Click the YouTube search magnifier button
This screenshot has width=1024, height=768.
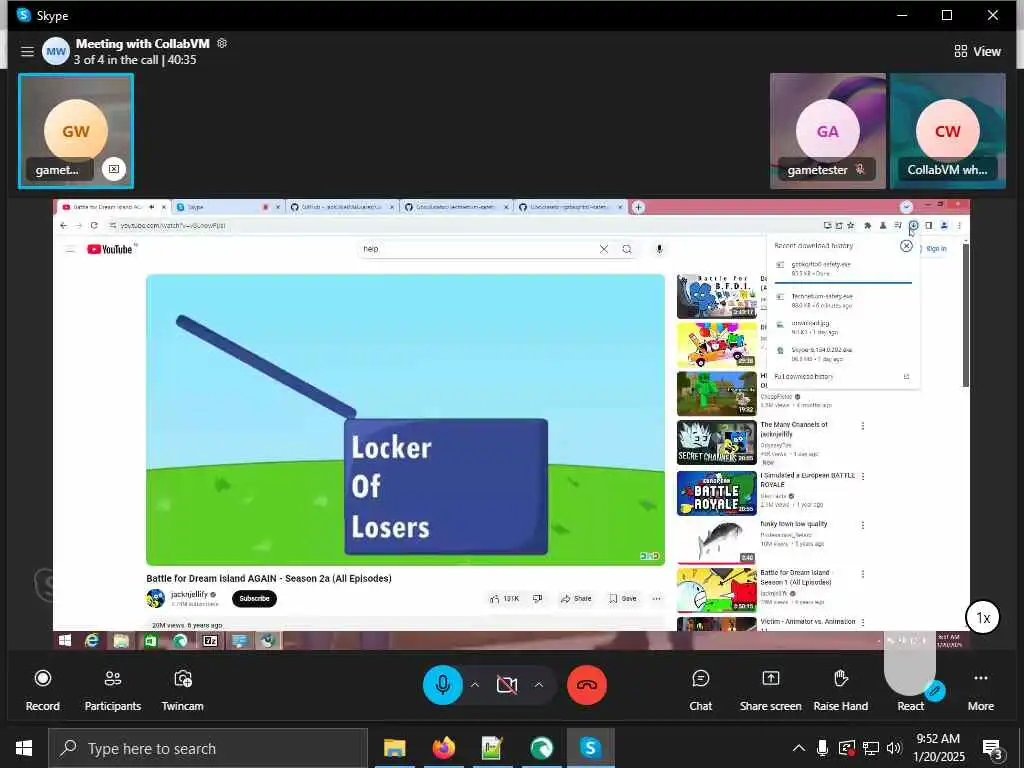click(627, 249)
